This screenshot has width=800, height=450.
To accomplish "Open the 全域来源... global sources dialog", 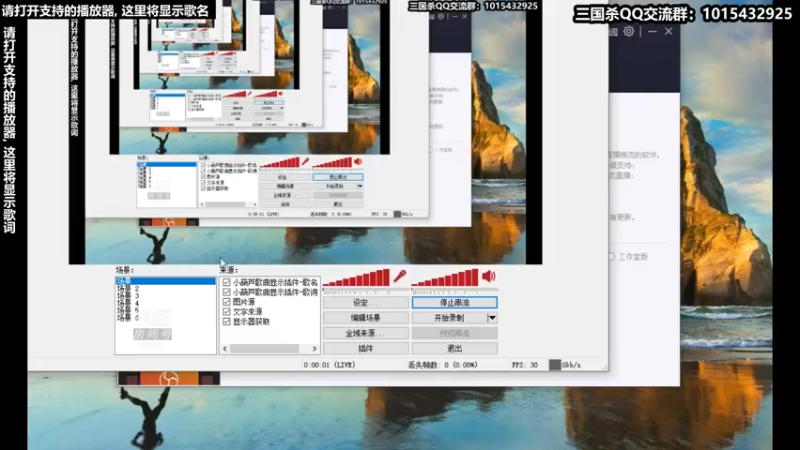I will point(366,333).
